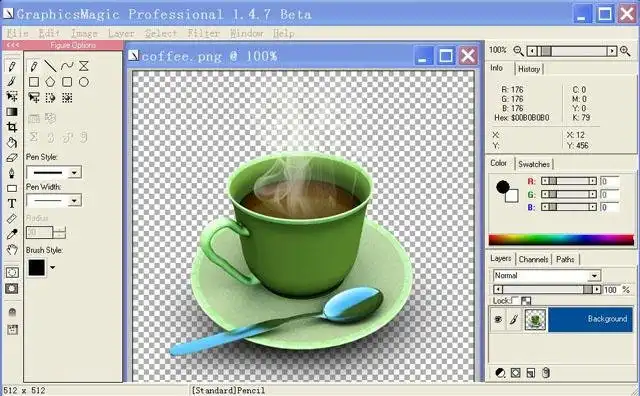640x396 pixels.
Task: Select the Pencil tool in the left toolbar
Action: (x=12, y=66)
